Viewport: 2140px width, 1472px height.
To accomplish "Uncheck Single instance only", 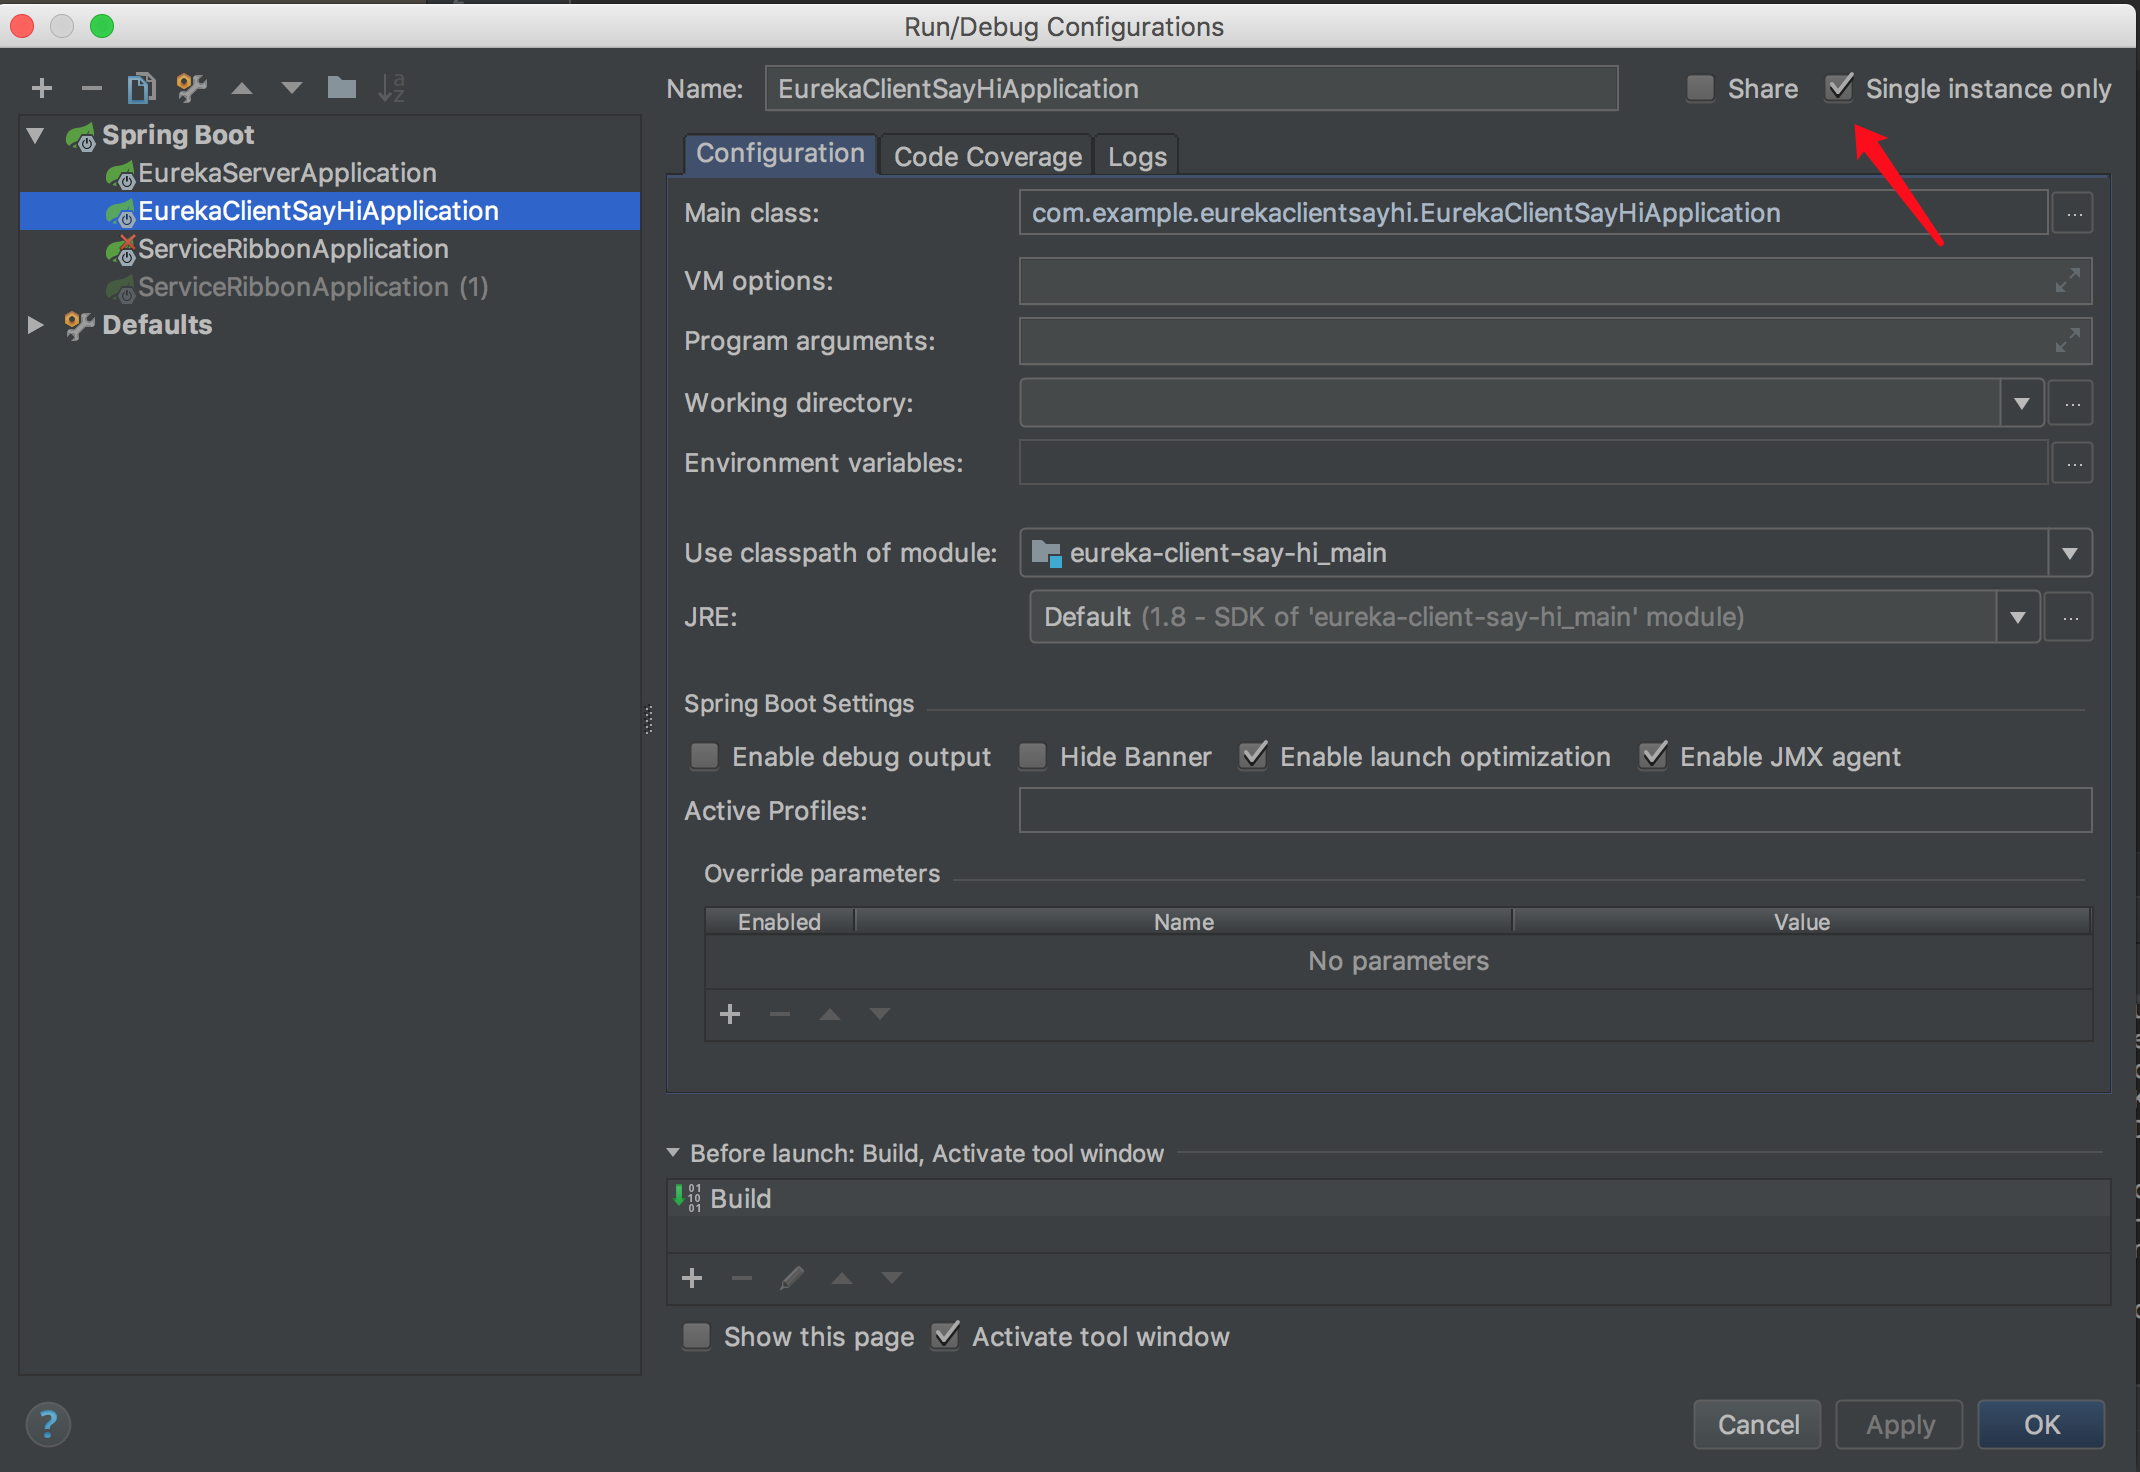I will (x=1839, y=88).
